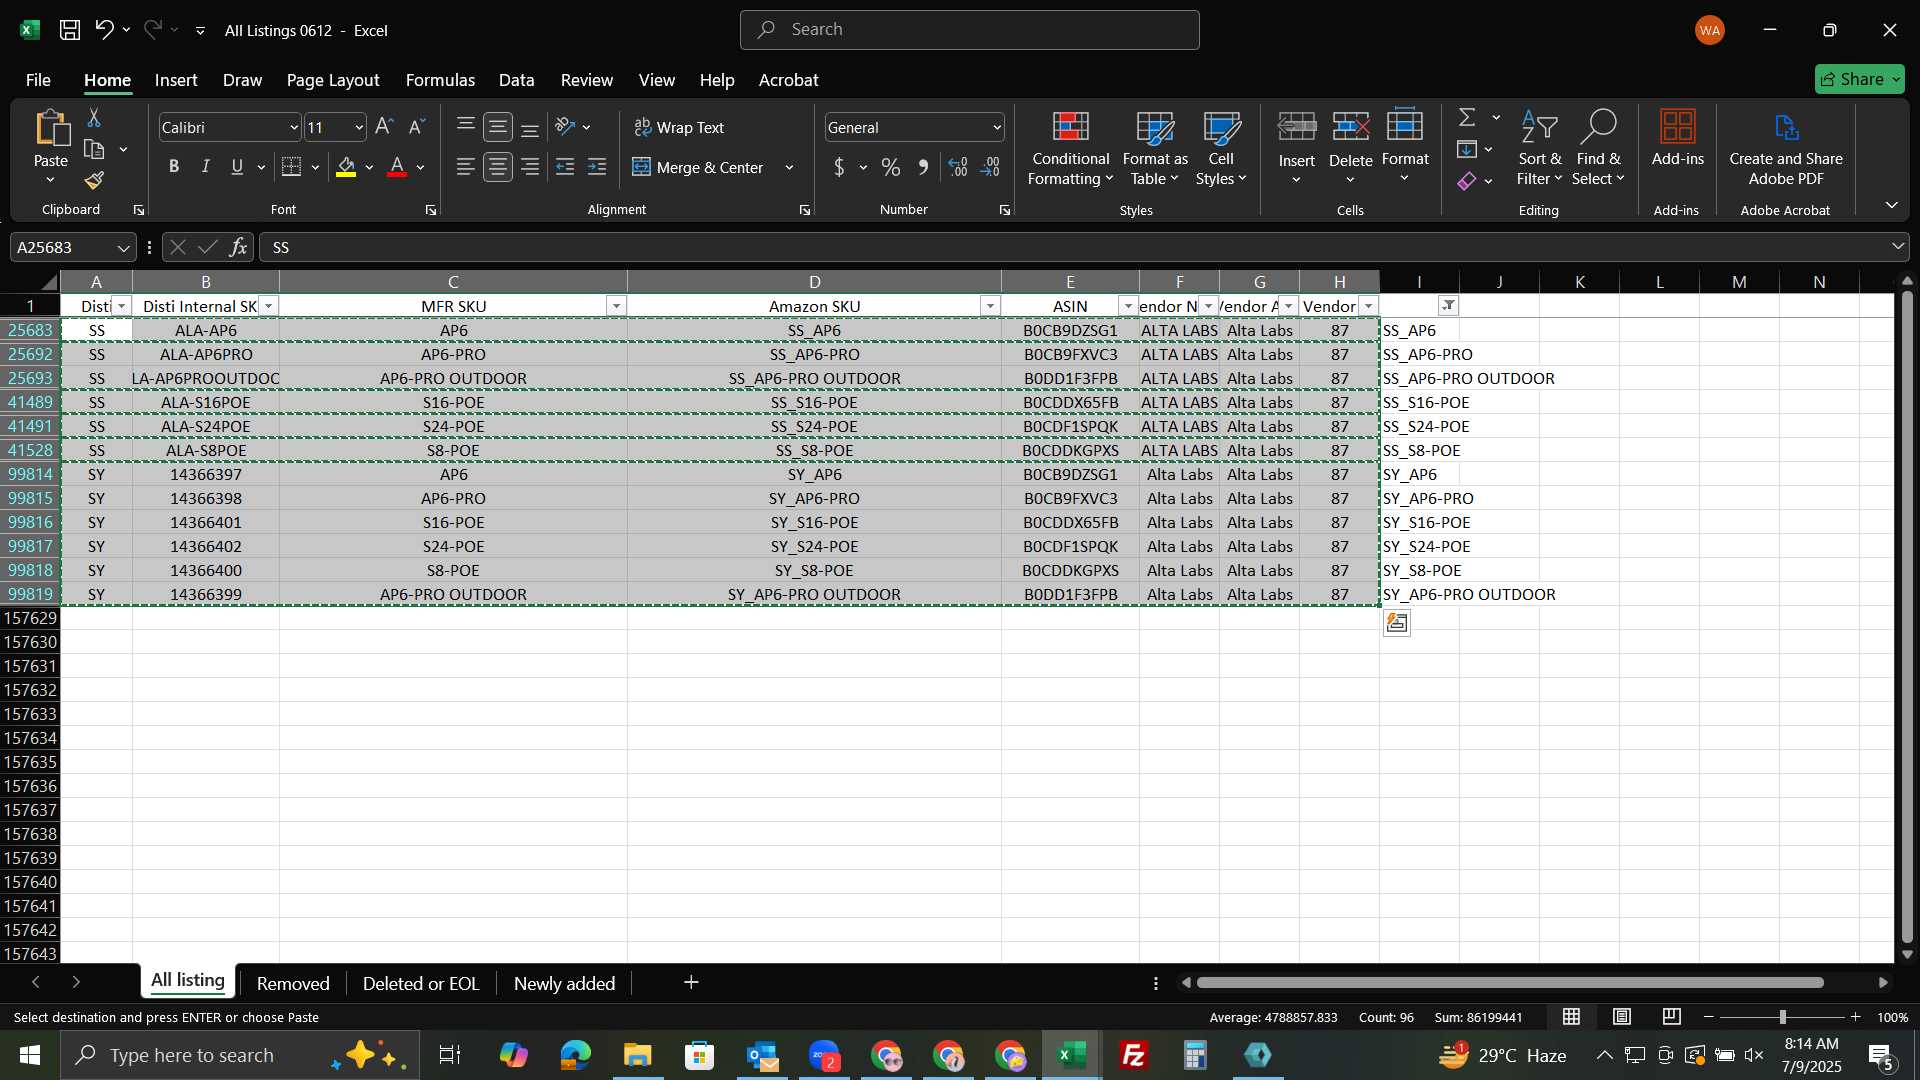This screenshot has width=1920, height=1080.
Task: Click the Fill down-arrow icon
Action: point(1467,149)
